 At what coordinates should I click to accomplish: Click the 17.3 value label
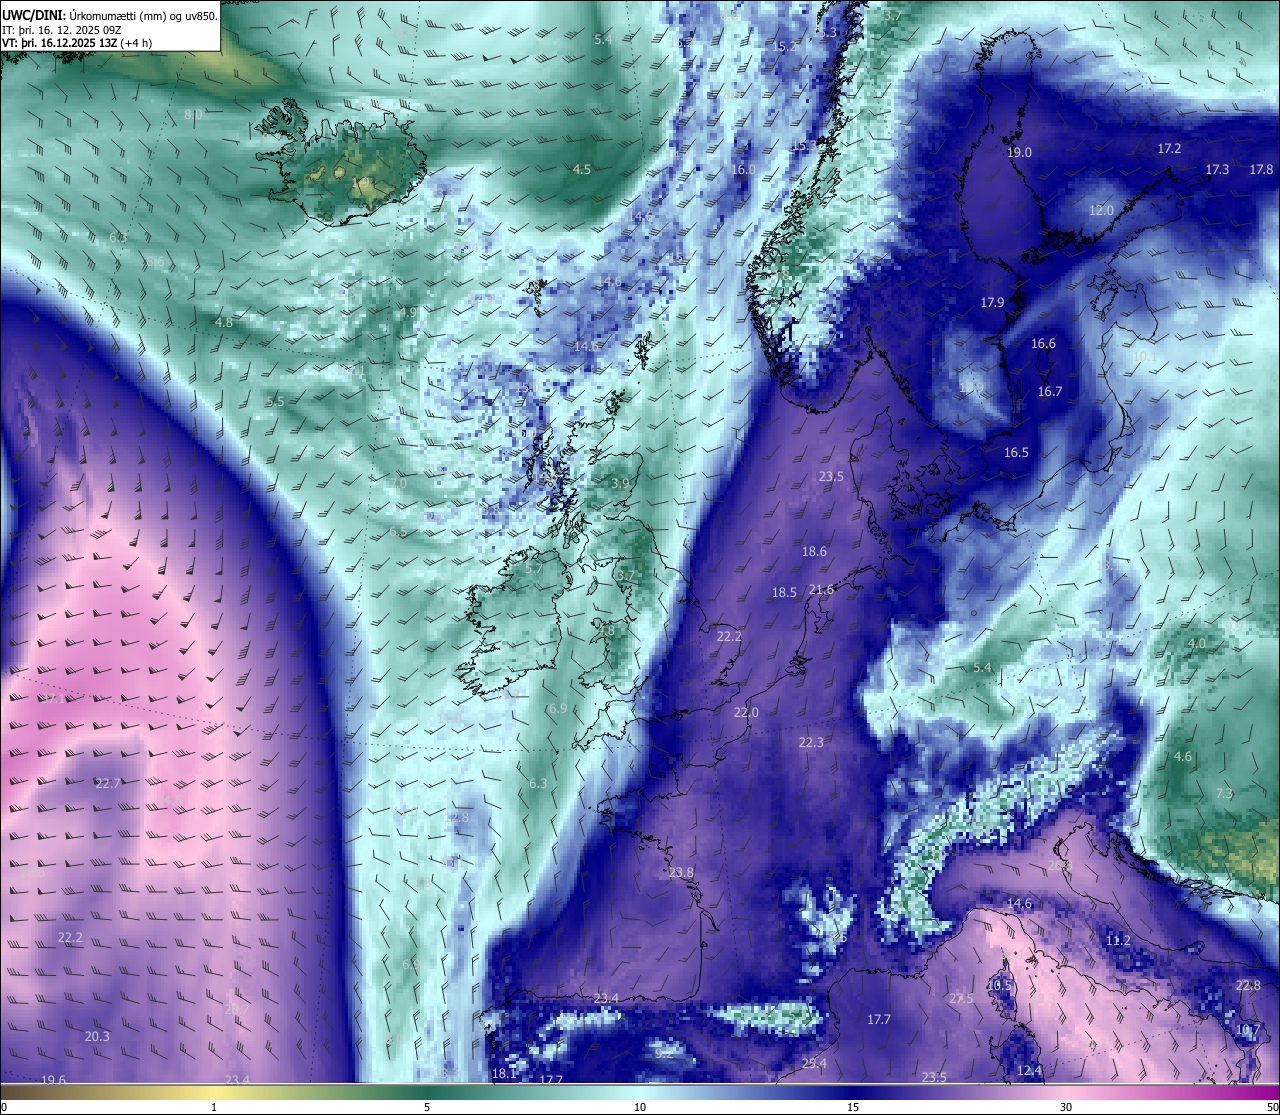1217,170
